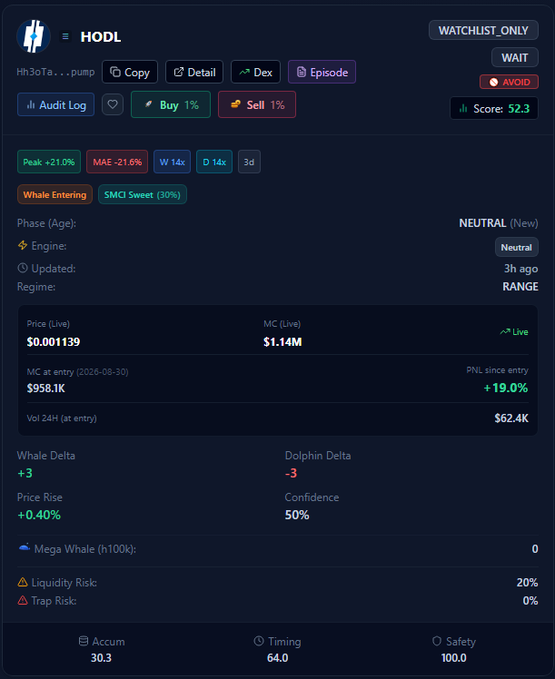
Task: Click the lightning Engine icon
Action: point(23,246)
